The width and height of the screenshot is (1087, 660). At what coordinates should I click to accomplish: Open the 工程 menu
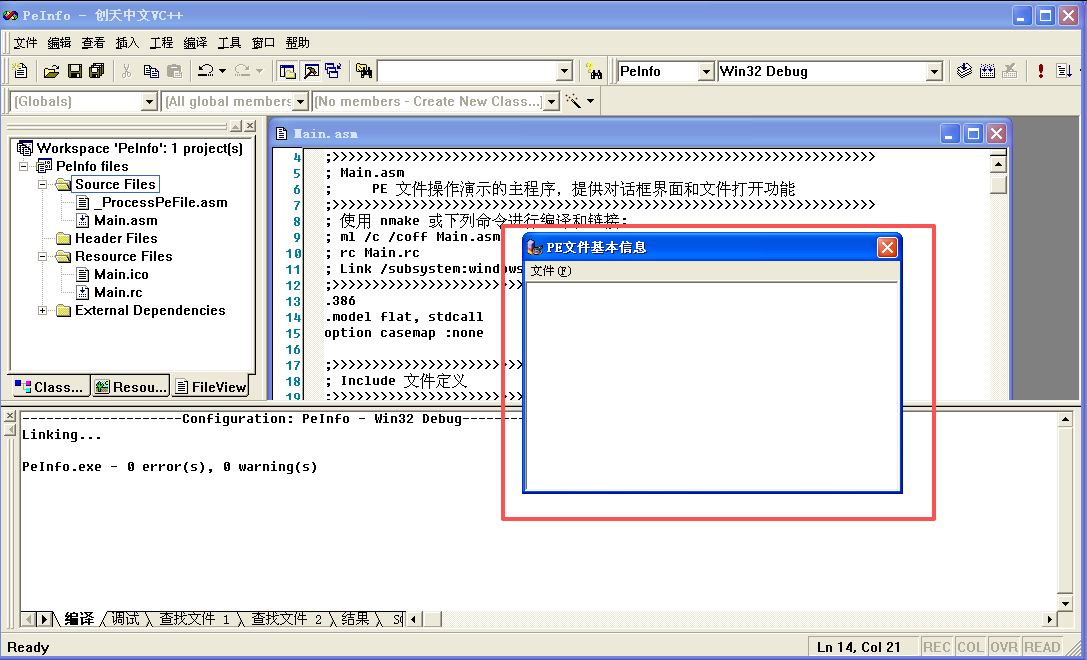tap(162, 43)
